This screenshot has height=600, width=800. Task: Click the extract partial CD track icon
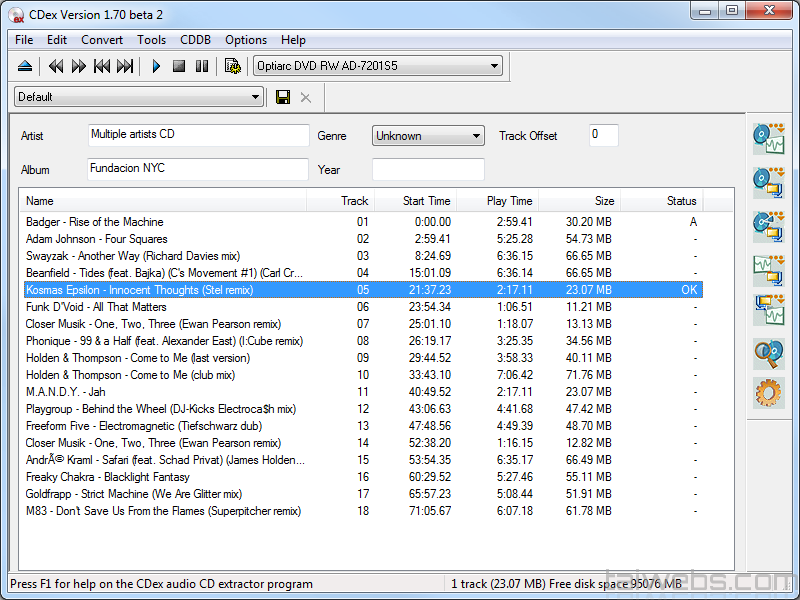point(768,226)
